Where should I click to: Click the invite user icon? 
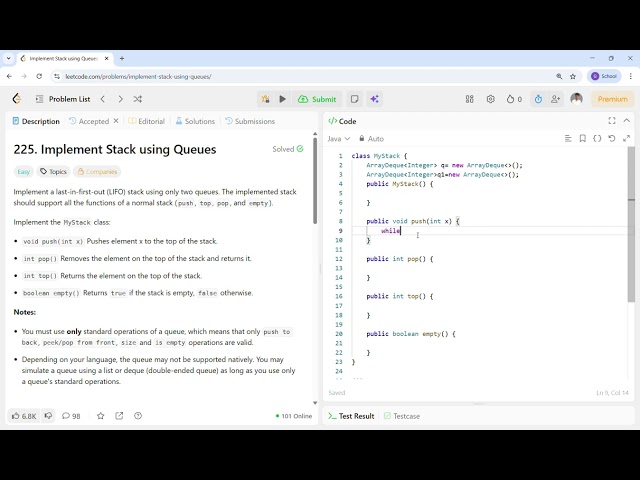(555, 99)
